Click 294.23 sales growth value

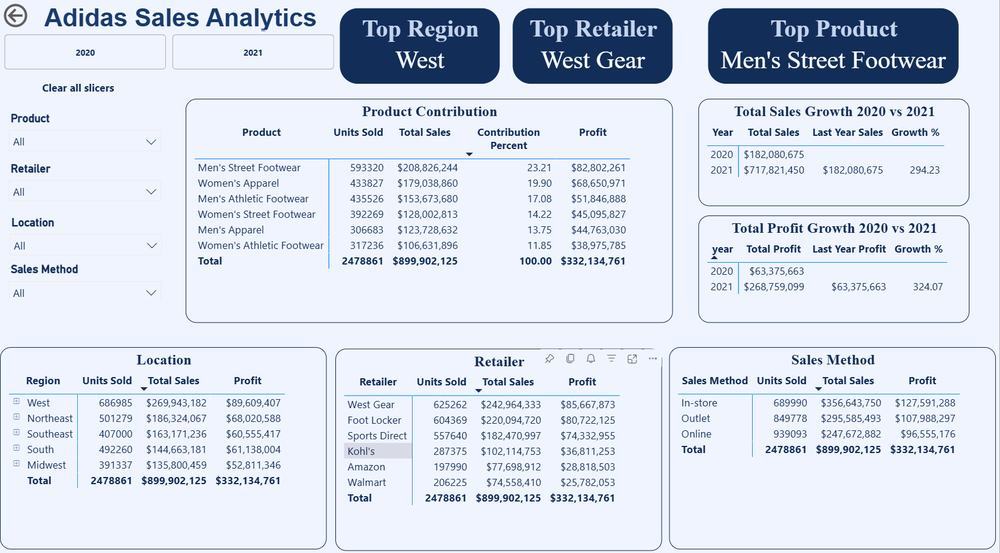tap(924, 170)
